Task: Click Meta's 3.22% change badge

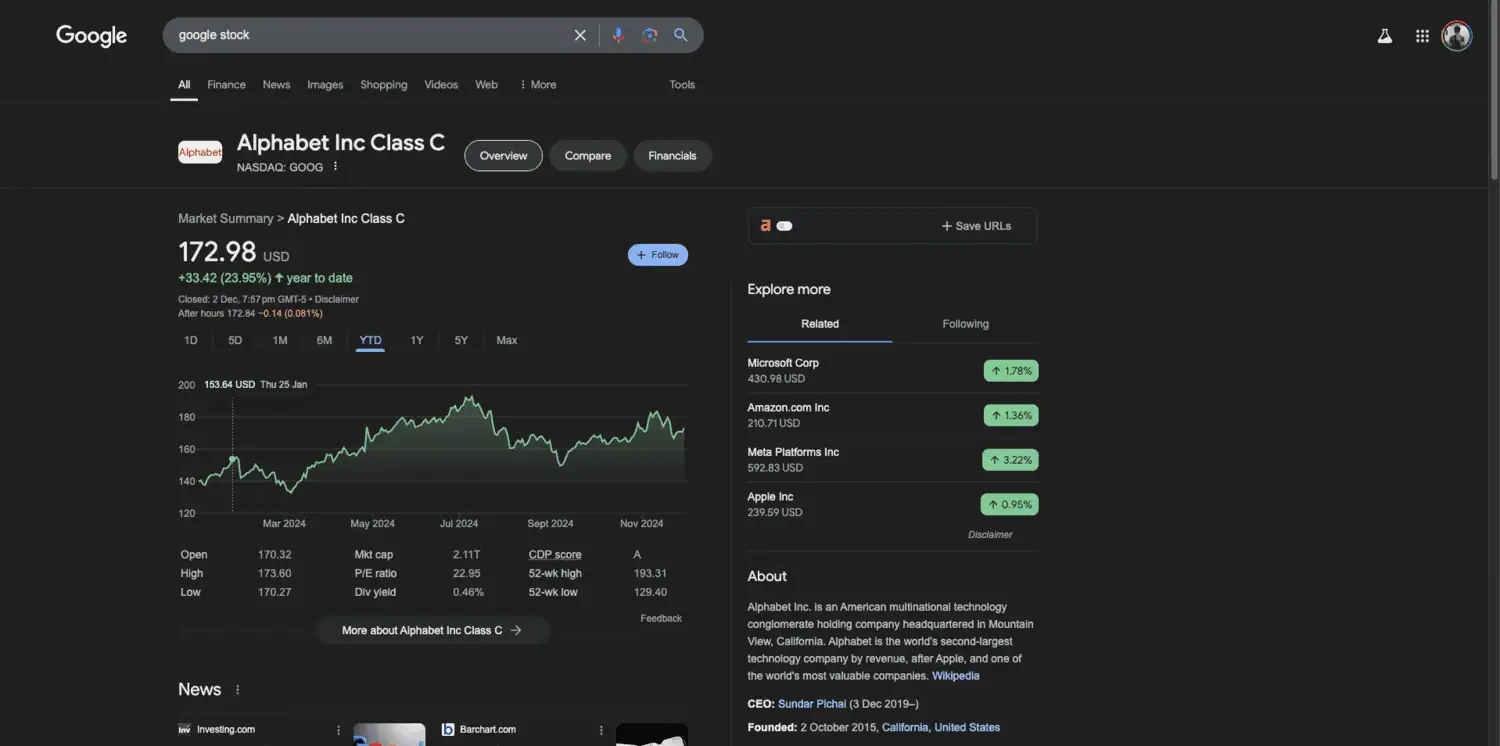Action: click(x=1010, y=460)
